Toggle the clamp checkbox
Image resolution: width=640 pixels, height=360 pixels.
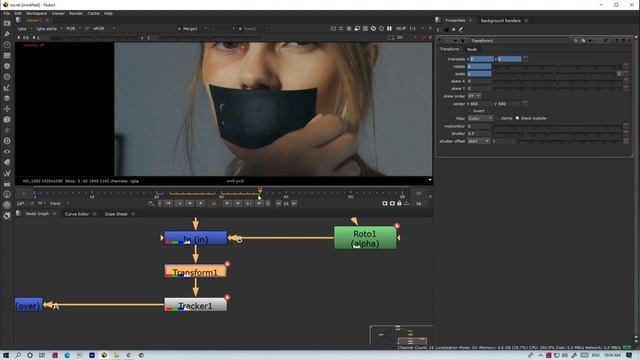pos(498,118)
